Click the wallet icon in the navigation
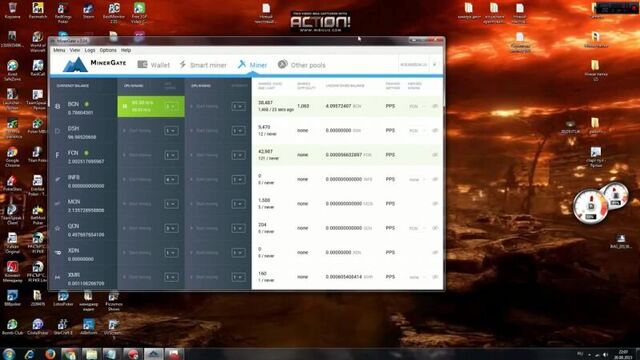 142,64
